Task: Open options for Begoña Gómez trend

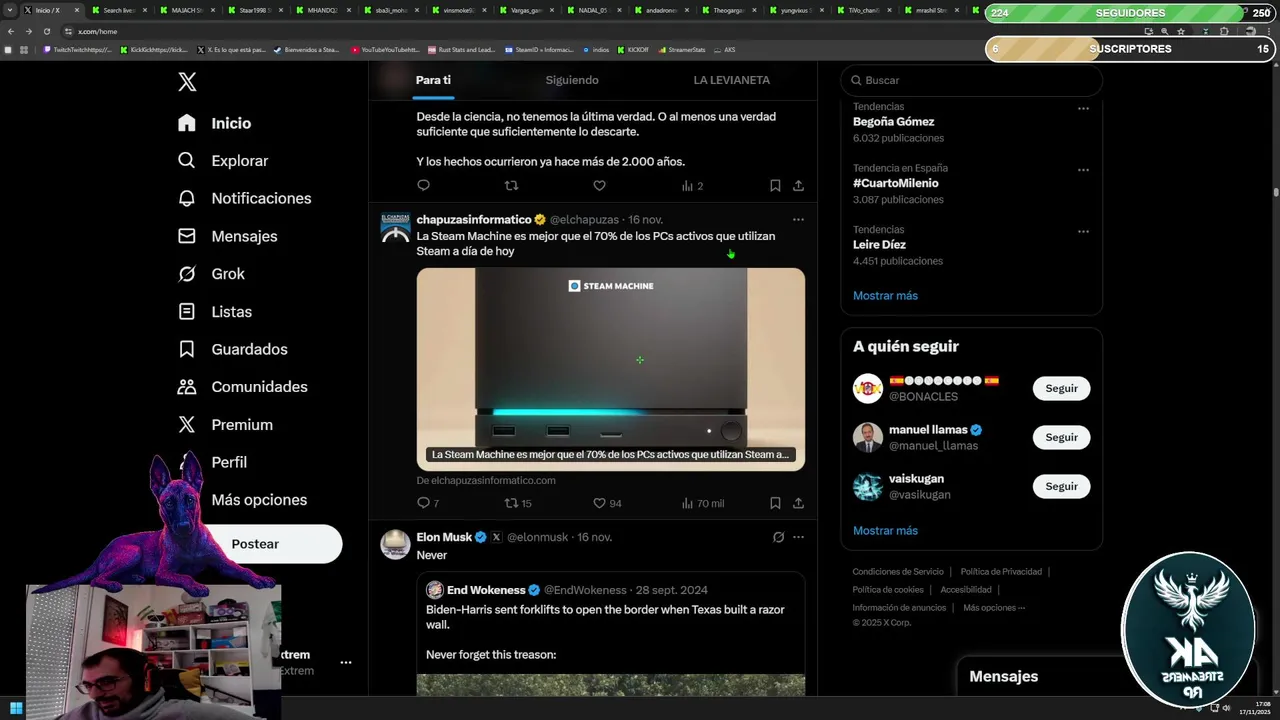Action: click(1083, 108)
